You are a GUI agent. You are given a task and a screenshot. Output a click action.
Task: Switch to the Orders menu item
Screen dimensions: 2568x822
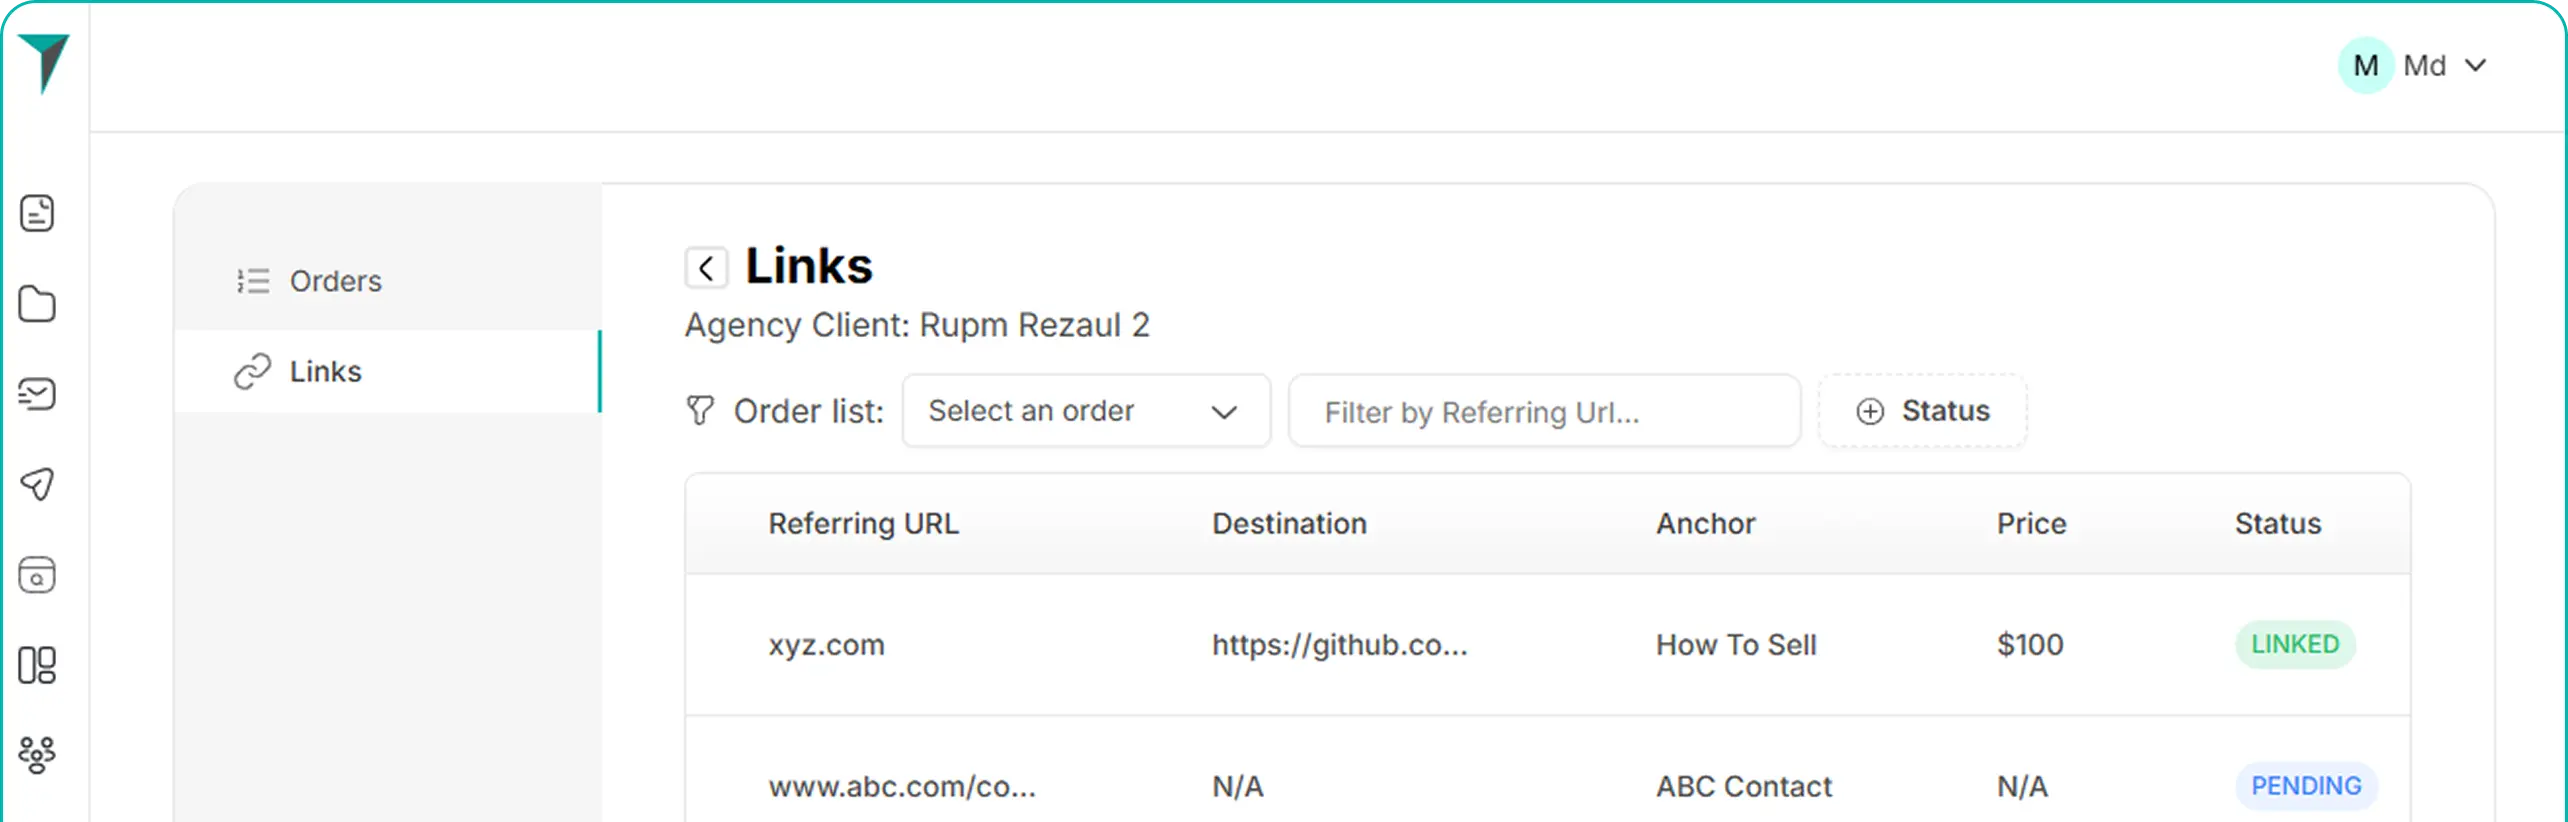point(388,281)
